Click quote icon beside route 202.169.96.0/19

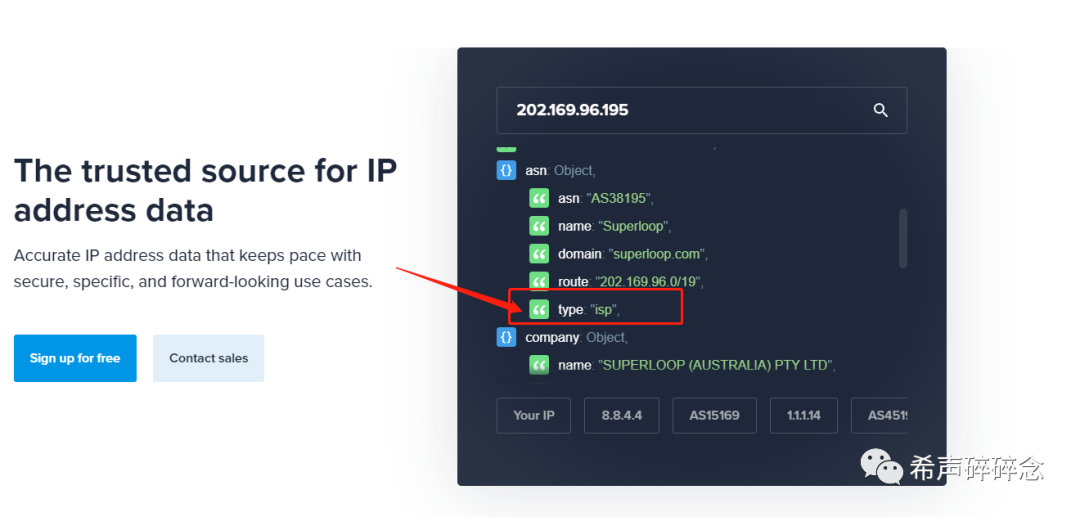pos(539,282)
